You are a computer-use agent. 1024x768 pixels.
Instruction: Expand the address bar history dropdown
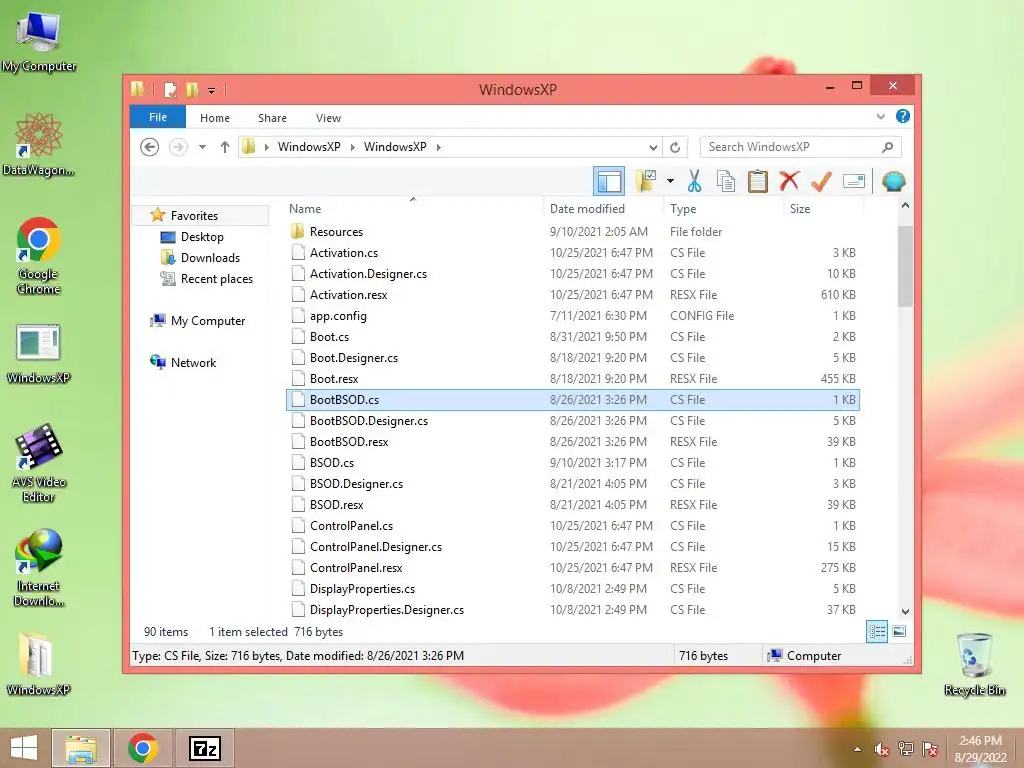[x=652, y=148]
